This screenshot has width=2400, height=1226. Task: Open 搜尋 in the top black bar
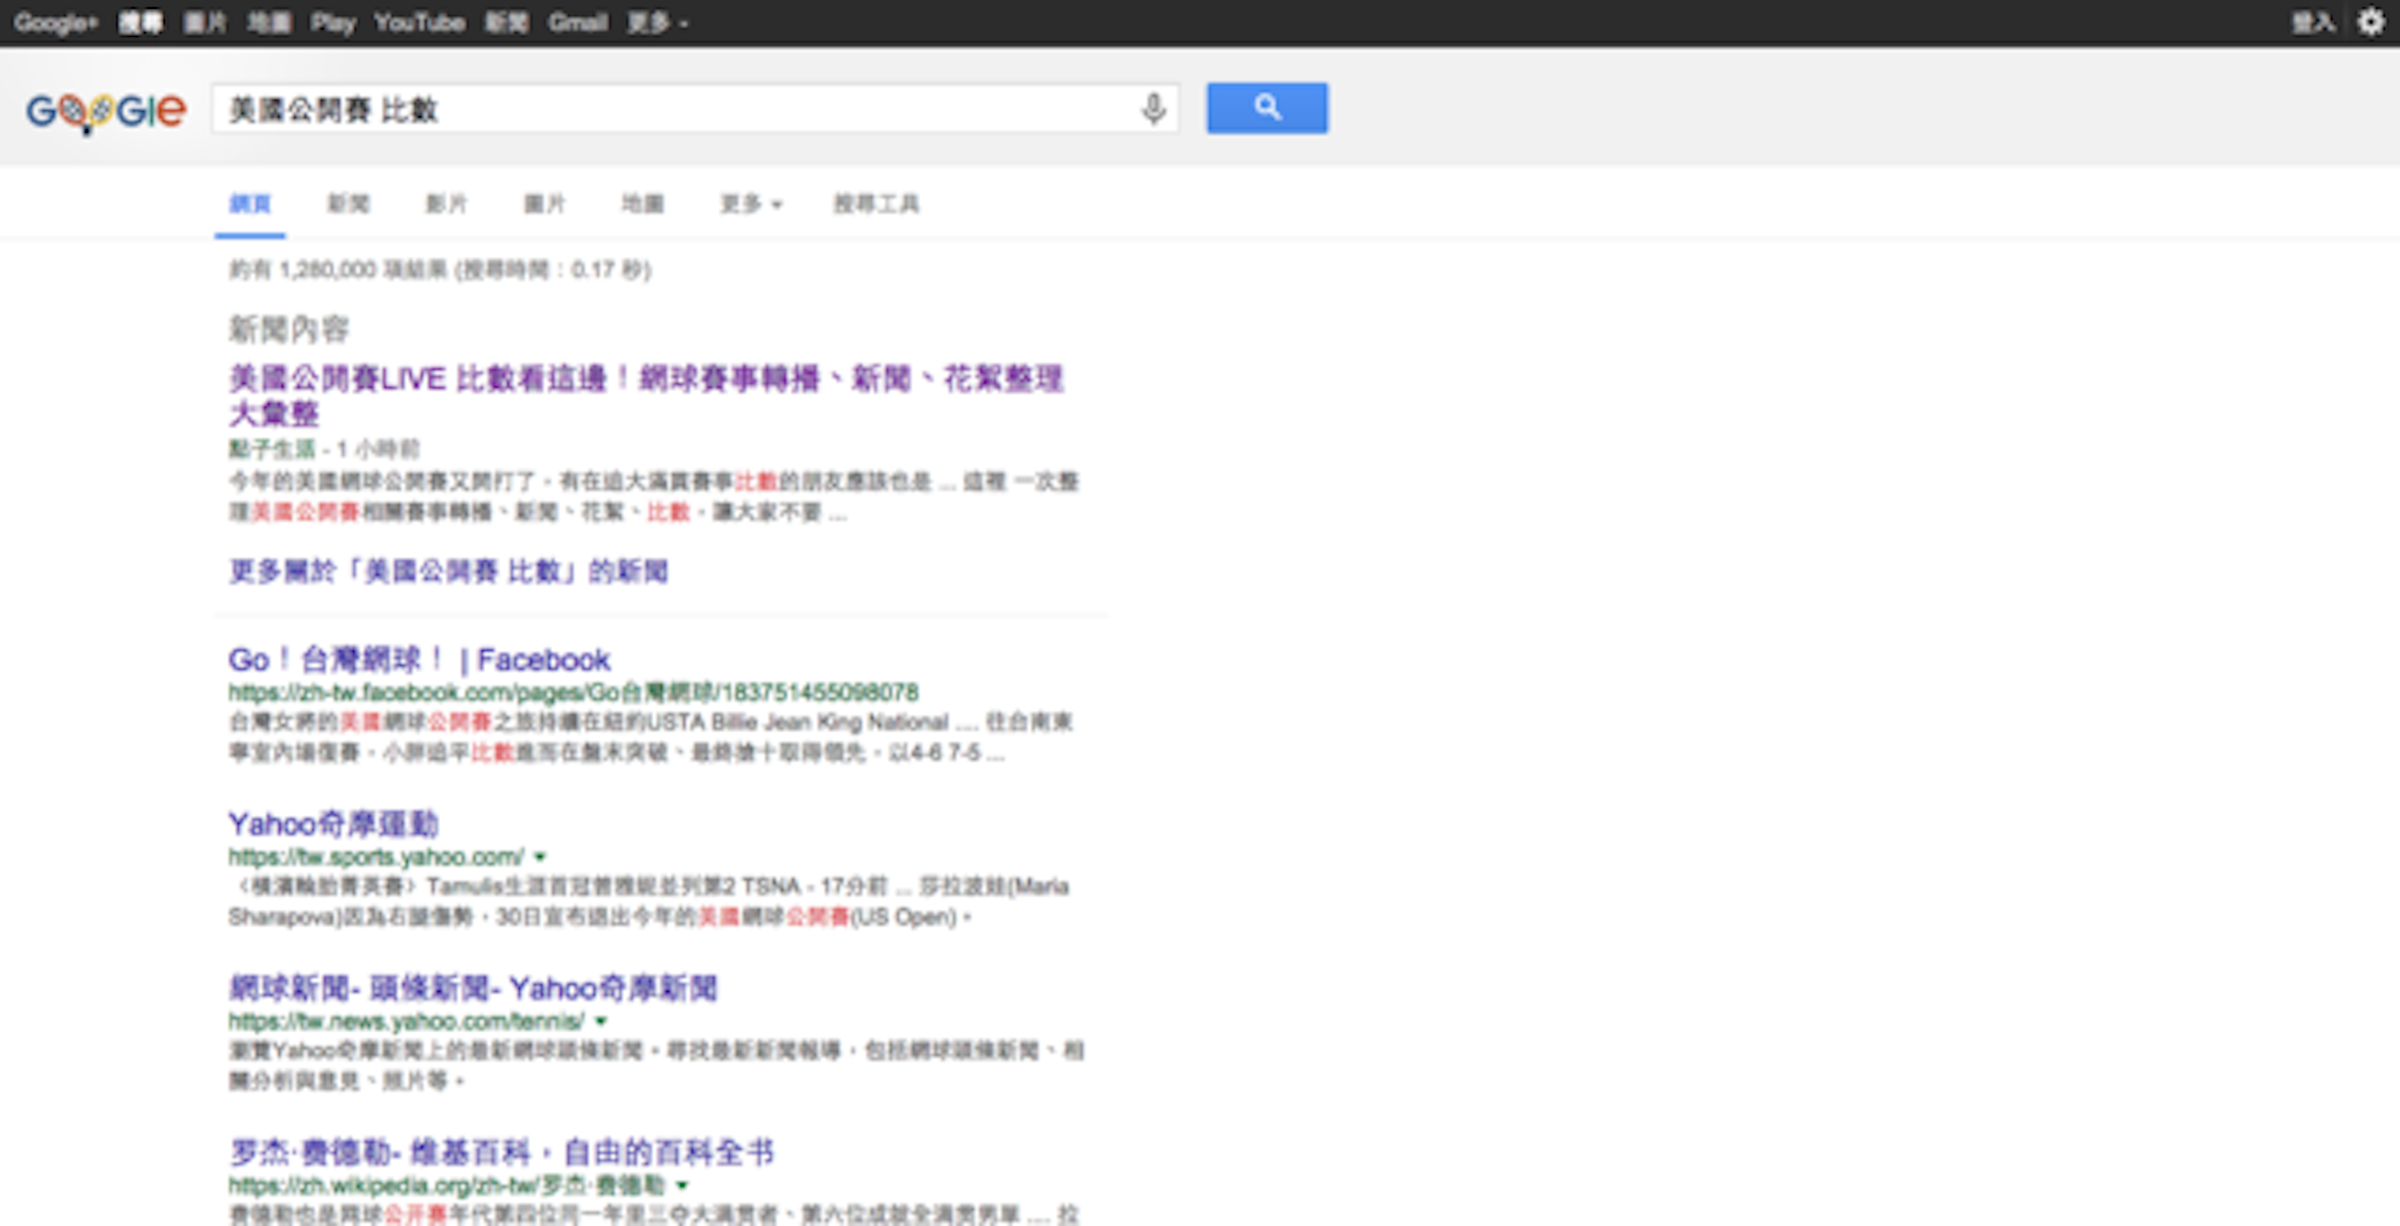[x=140, y=22]
